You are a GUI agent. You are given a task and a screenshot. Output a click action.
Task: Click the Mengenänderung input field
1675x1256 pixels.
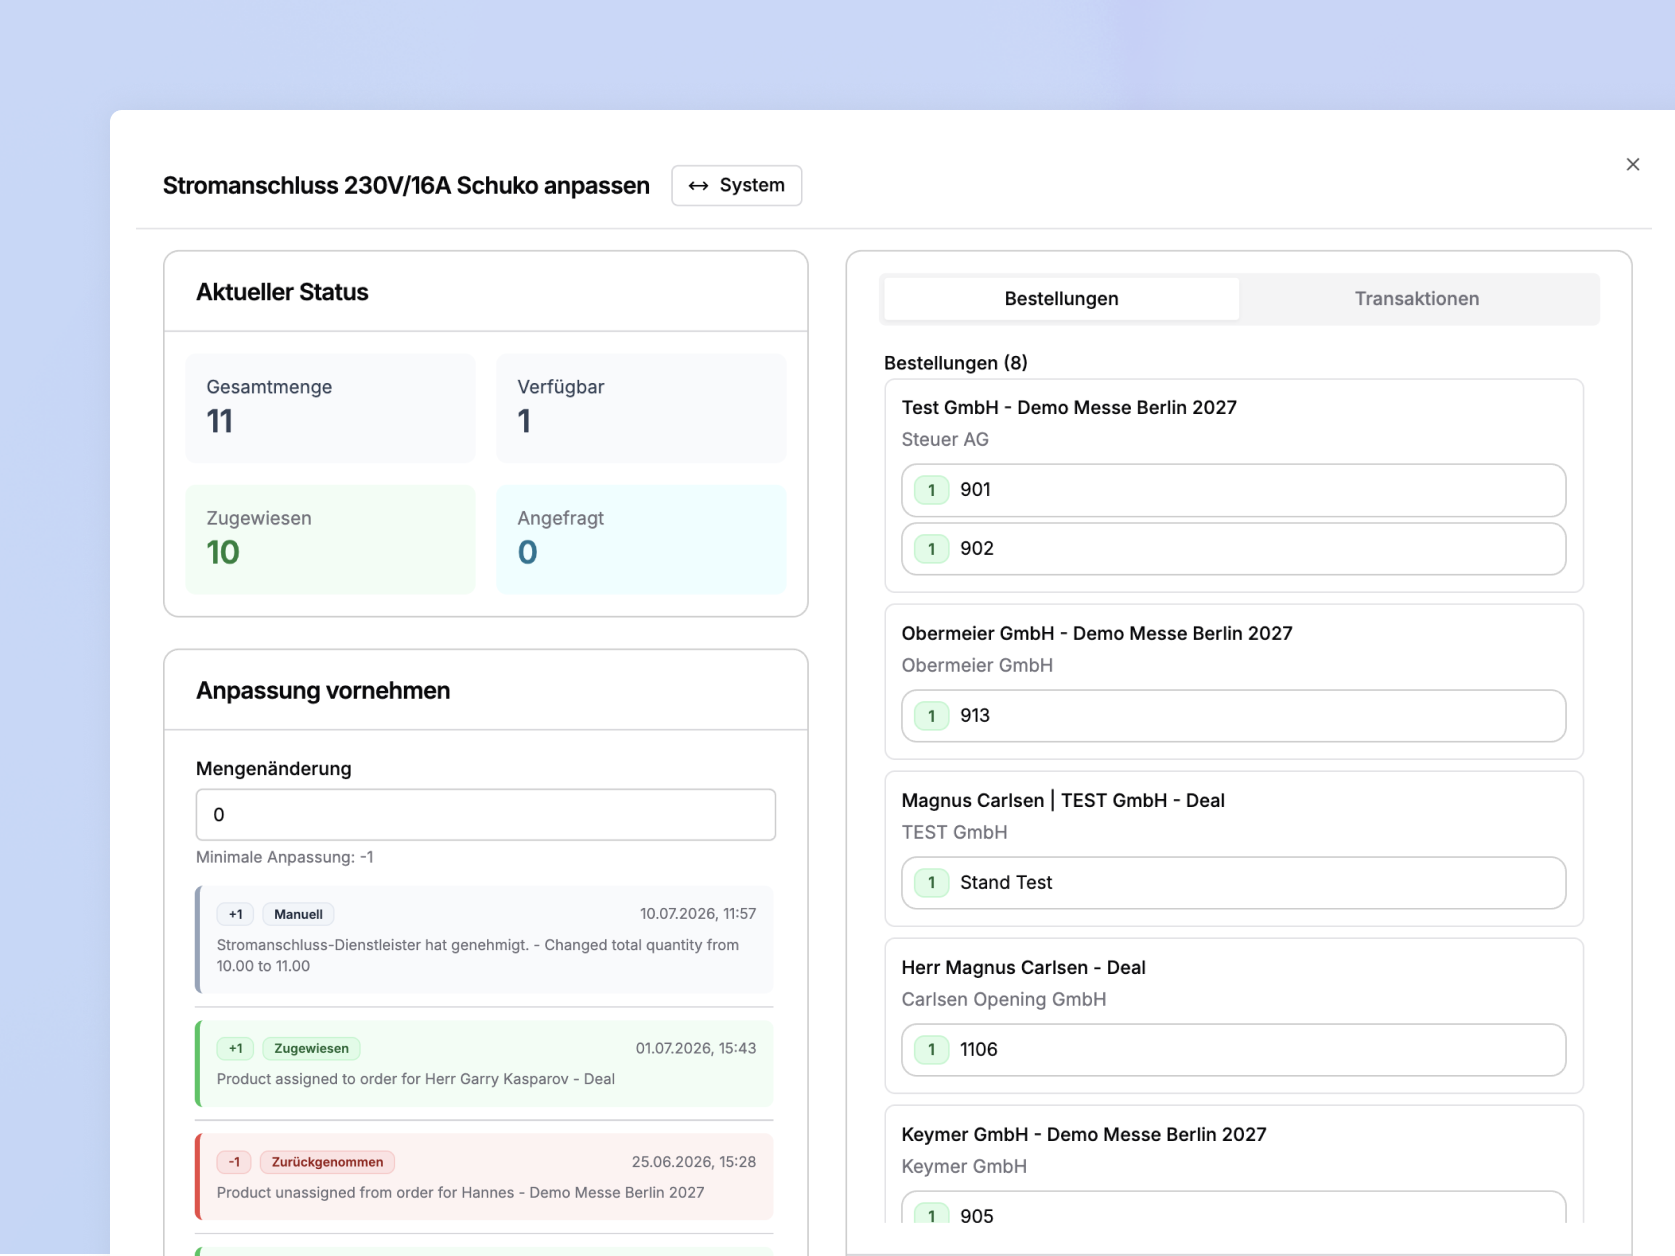486,815
